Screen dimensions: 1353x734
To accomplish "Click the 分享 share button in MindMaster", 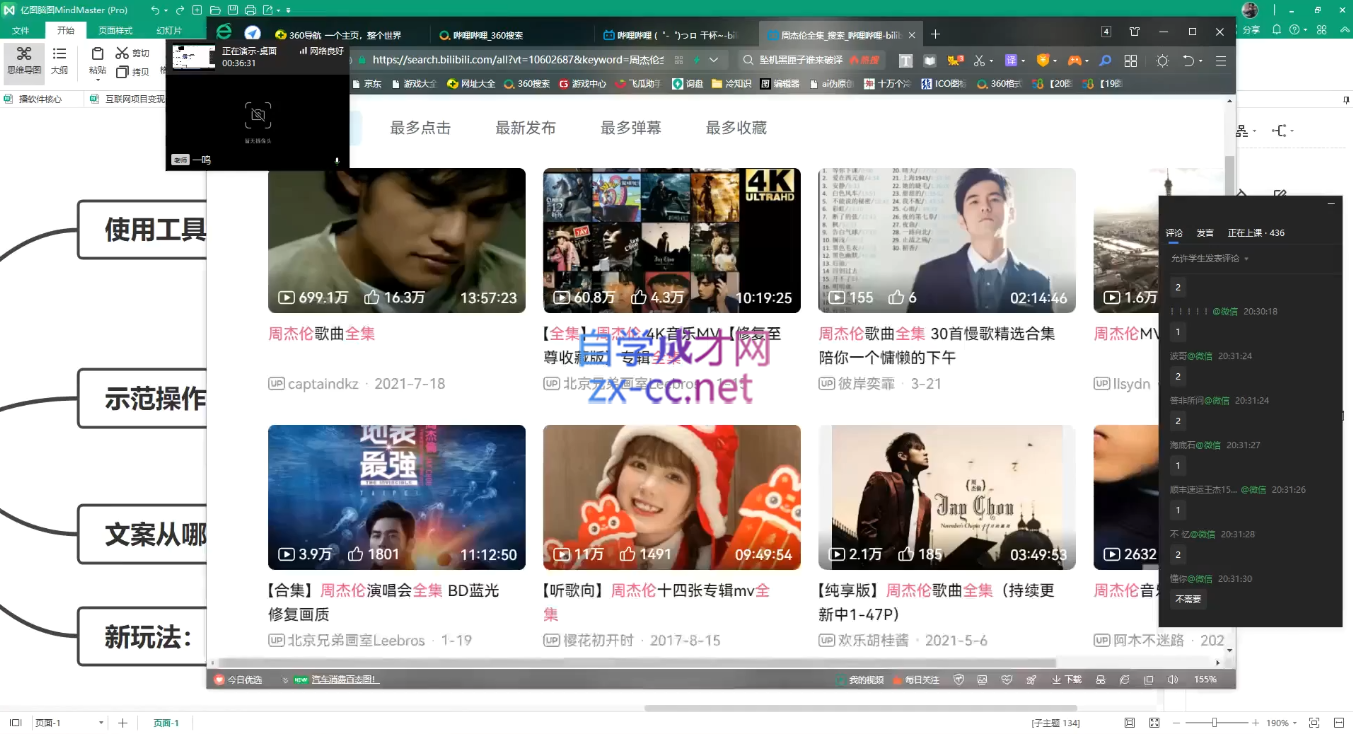I will pyautogui.click(x=1251, y=31).
